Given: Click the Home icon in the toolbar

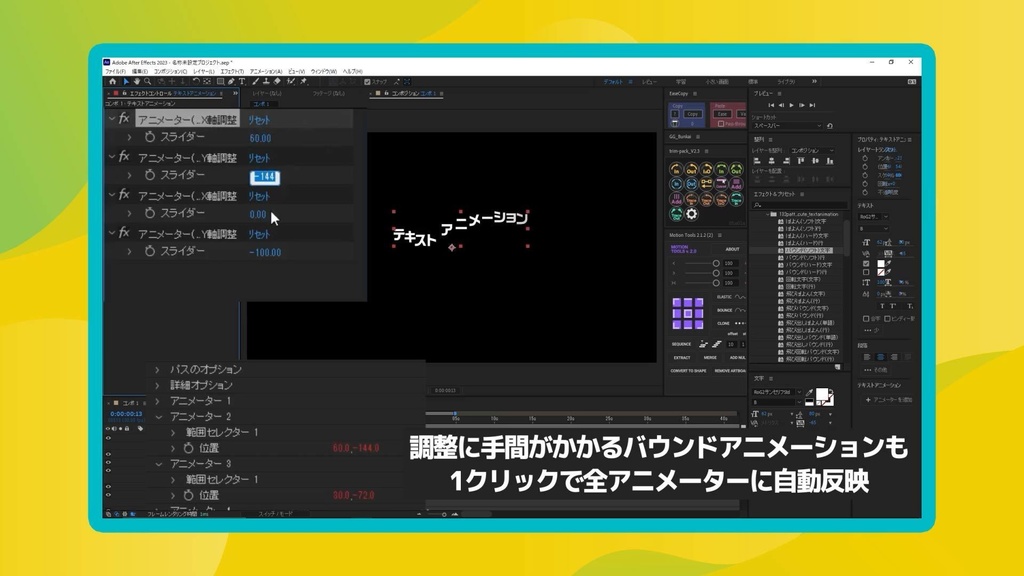Looking at the screenshot, I should click(x=112, y=81).
